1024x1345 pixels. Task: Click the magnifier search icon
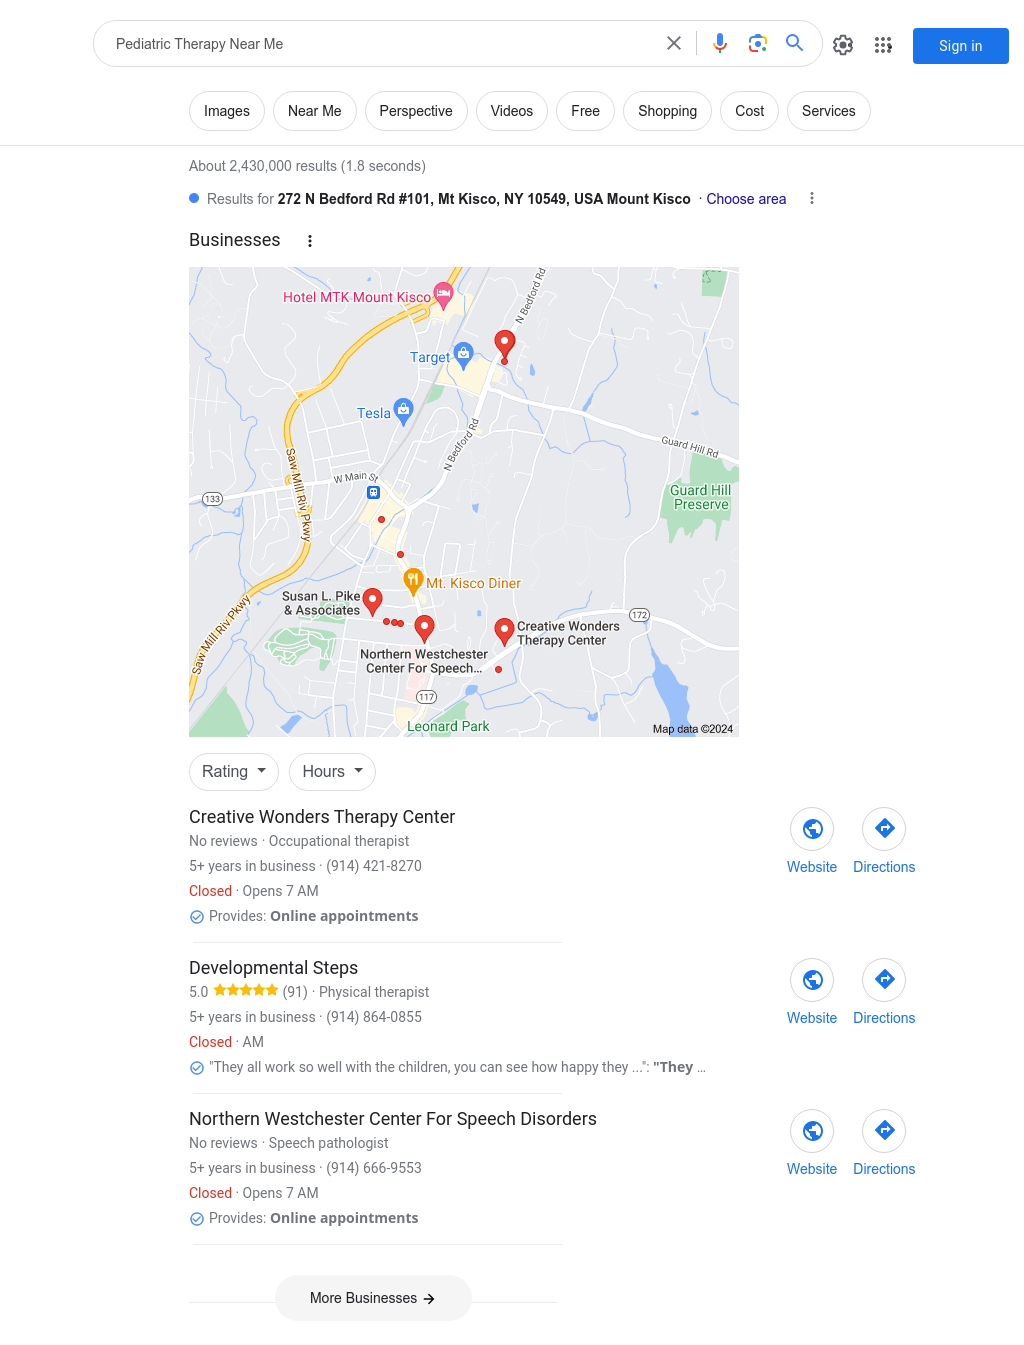(795, 43)
